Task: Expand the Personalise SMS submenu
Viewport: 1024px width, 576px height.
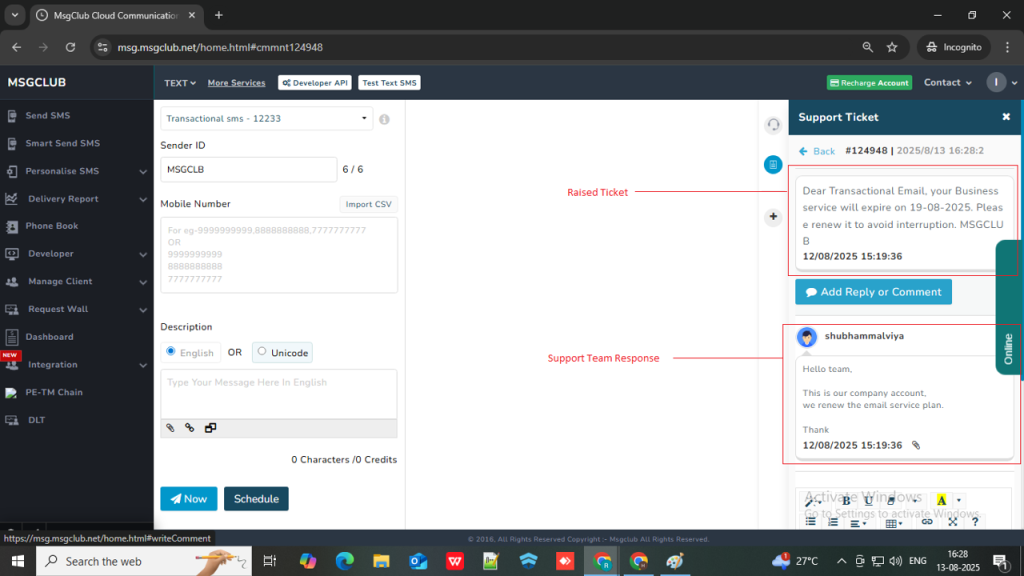Action: 76,171
